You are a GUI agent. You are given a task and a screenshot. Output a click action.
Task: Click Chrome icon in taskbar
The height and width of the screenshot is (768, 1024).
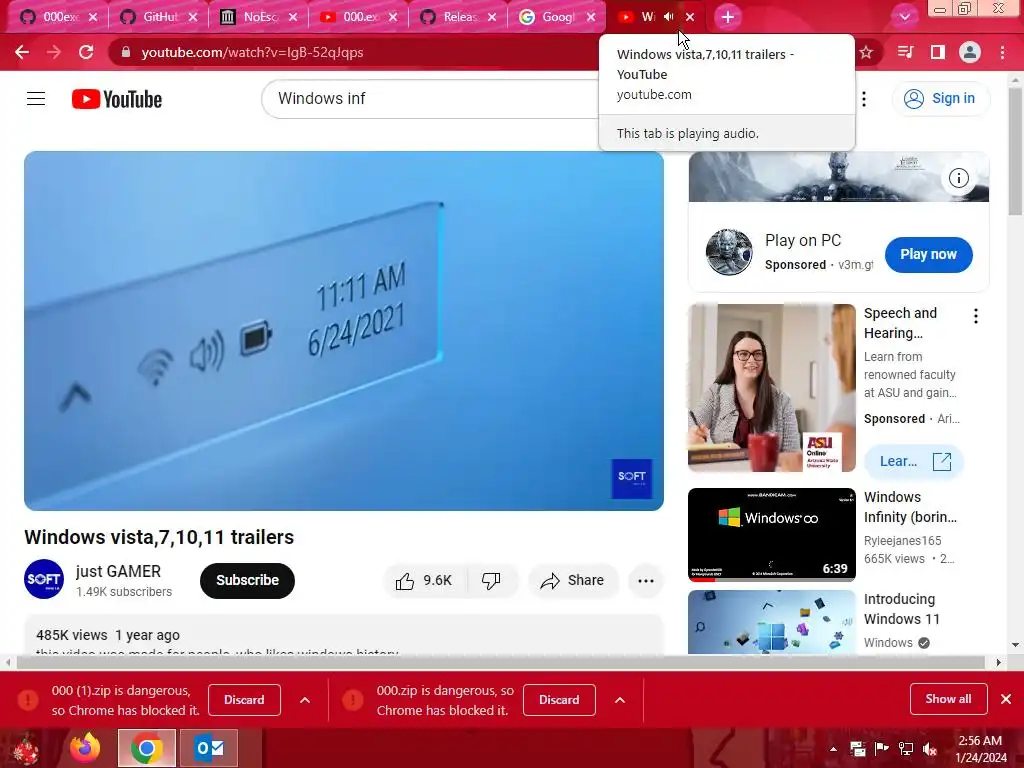tap(146, 748)
